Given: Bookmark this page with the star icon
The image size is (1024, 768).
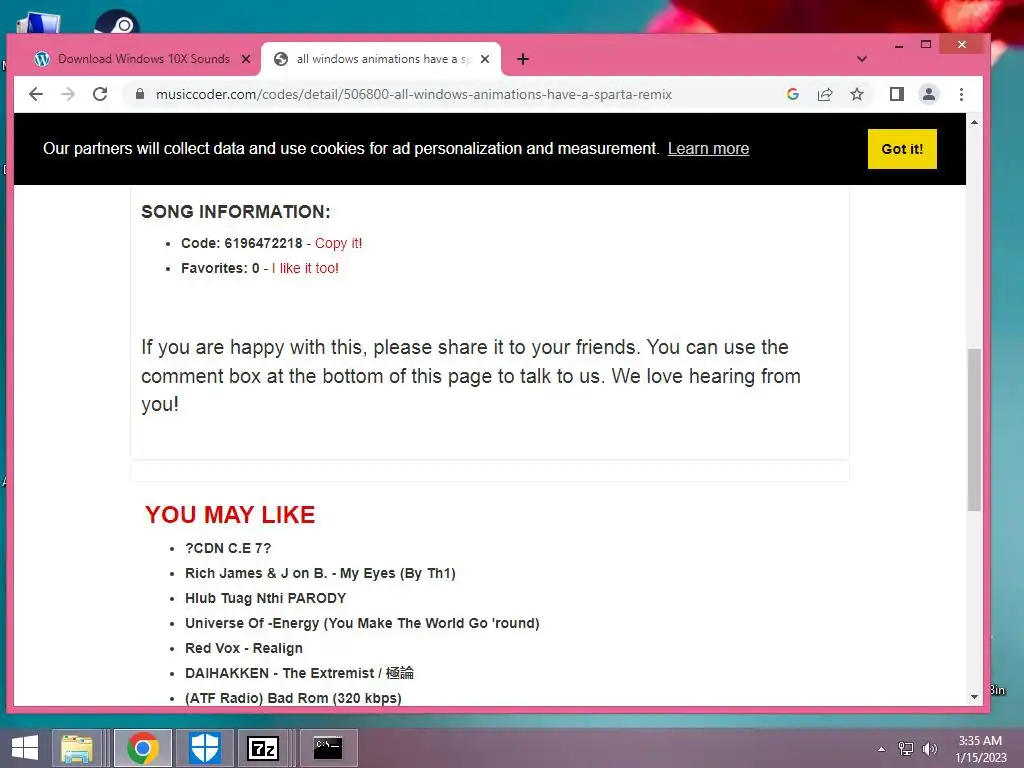Looking at the screenshot, I should click(857, 94).
